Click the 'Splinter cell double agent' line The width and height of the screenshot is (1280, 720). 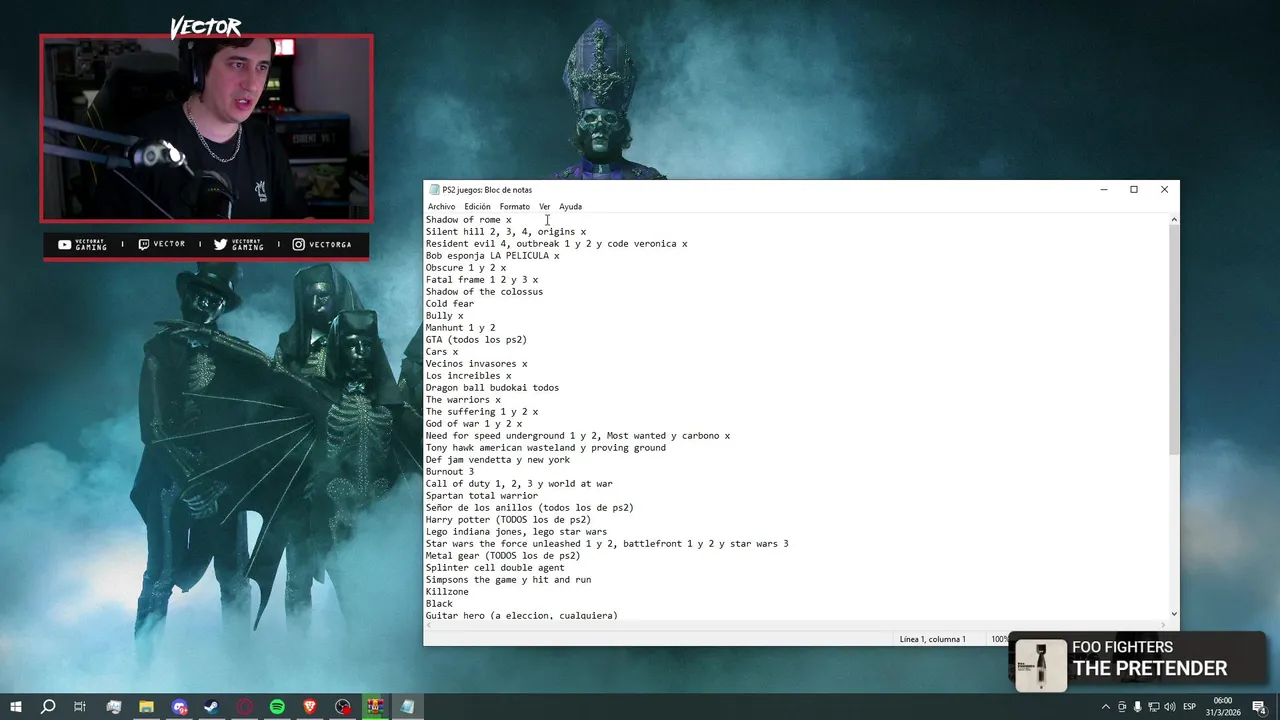tap(495, 568)
